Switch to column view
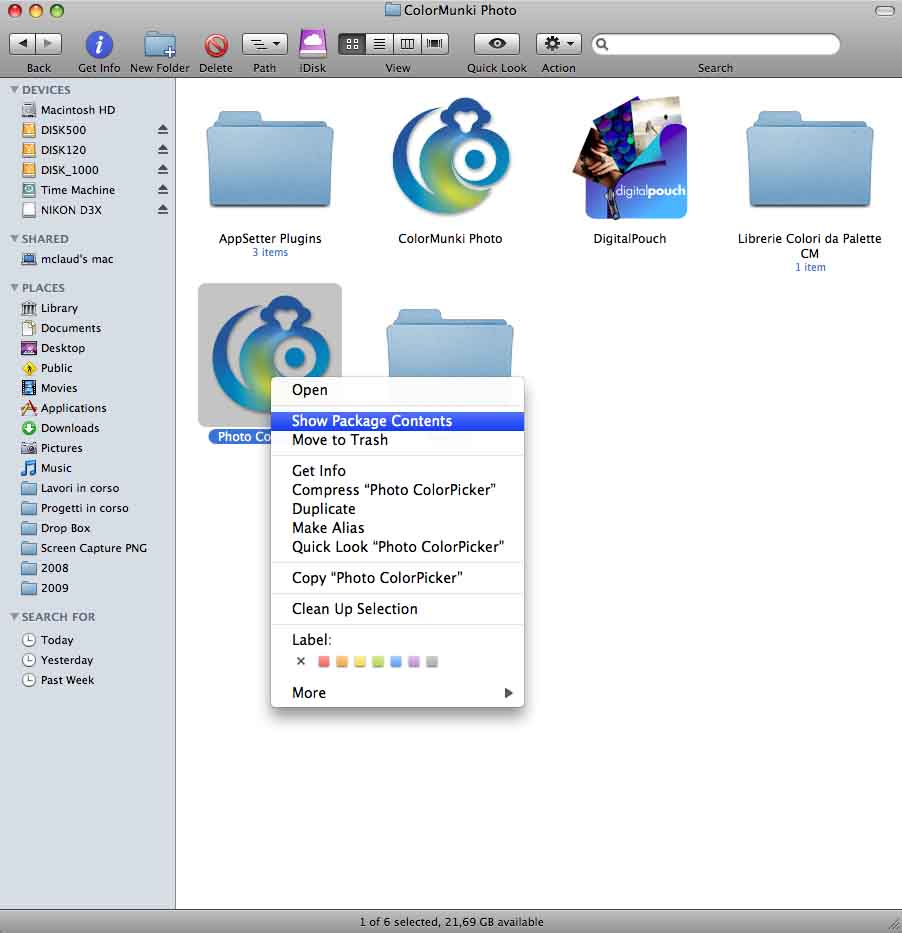 click(407, 43)
